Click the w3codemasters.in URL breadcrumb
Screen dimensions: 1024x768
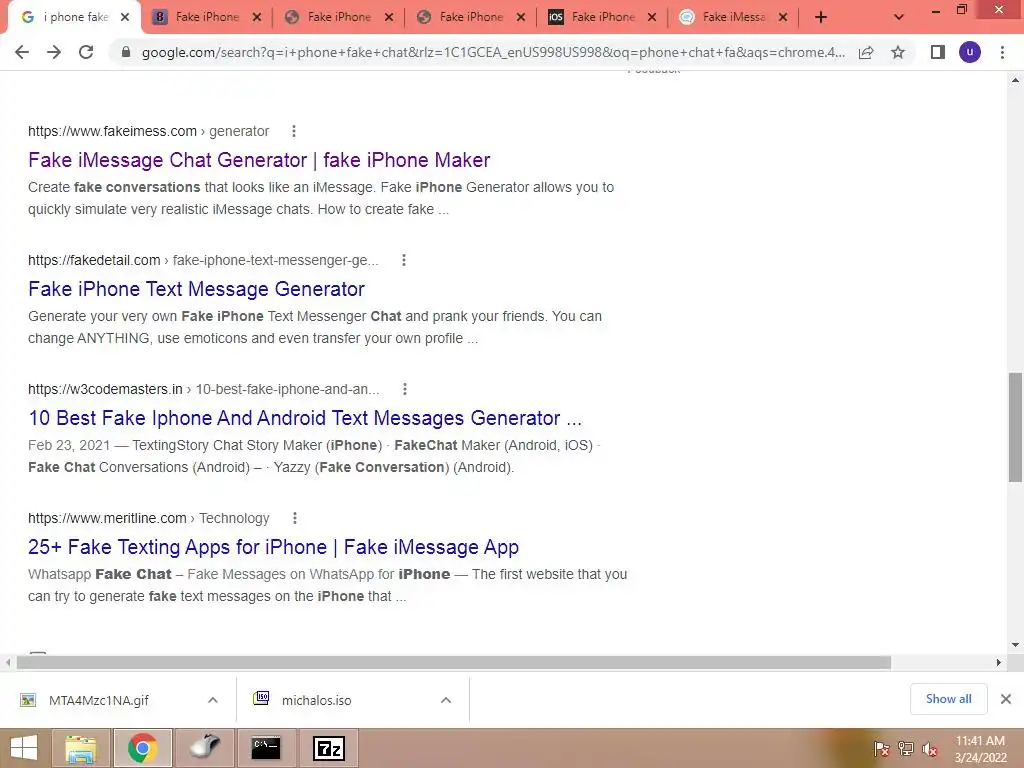pos(204,389)
